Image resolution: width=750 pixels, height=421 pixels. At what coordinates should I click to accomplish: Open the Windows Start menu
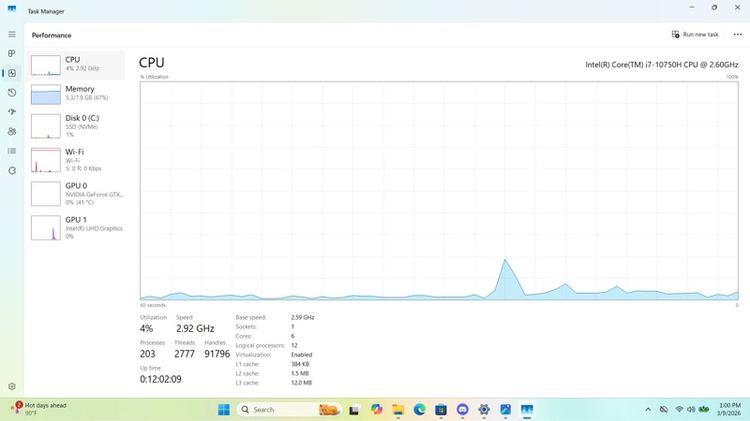223,410
